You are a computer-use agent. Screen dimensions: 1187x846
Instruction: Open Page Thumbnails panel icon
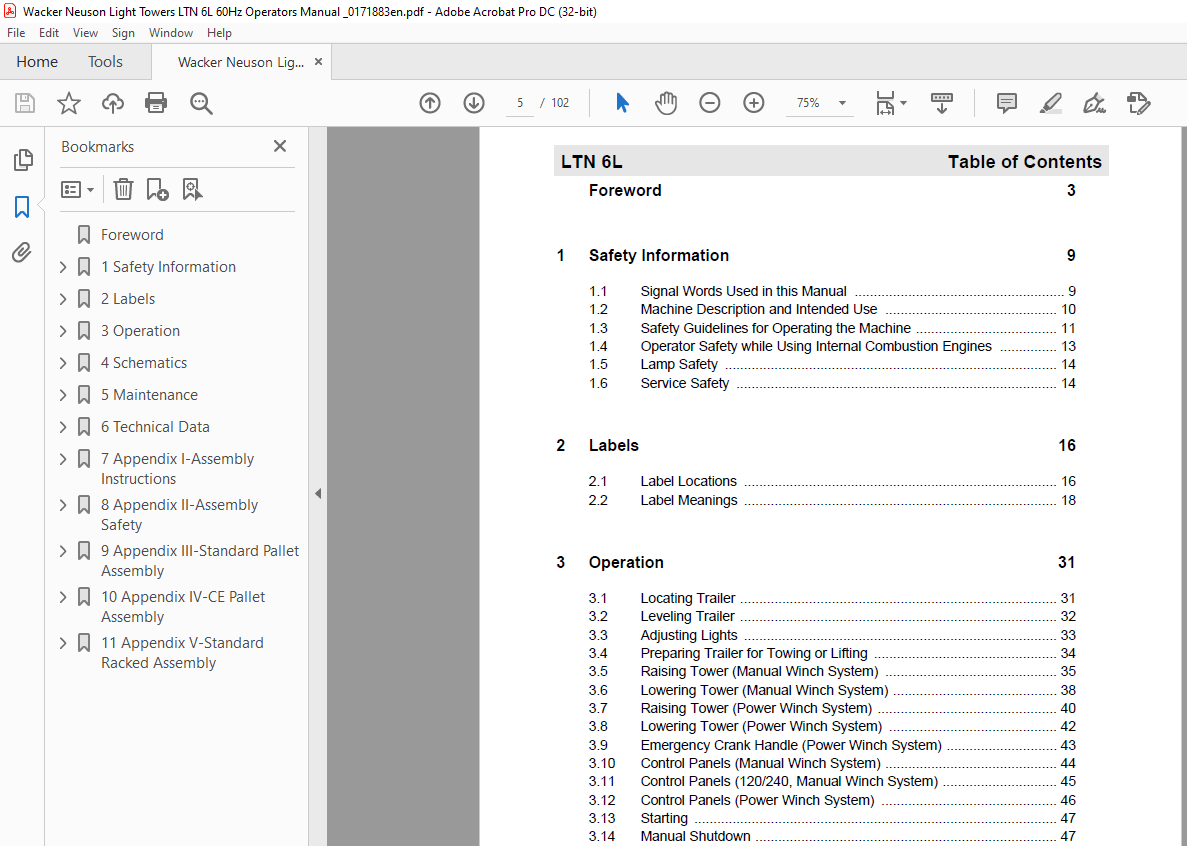pyautogui.click(x=23, y=160)
